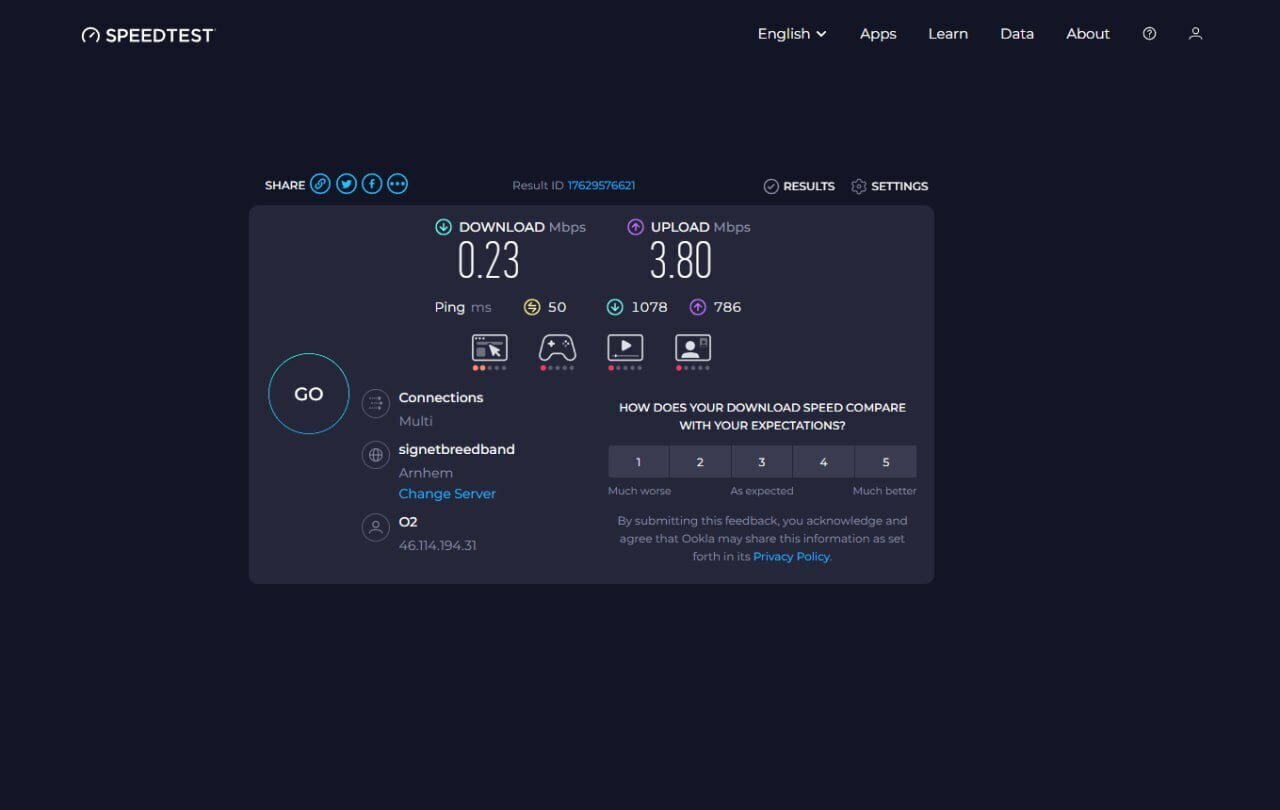Open the Privacy Policy link

[791, 557]
